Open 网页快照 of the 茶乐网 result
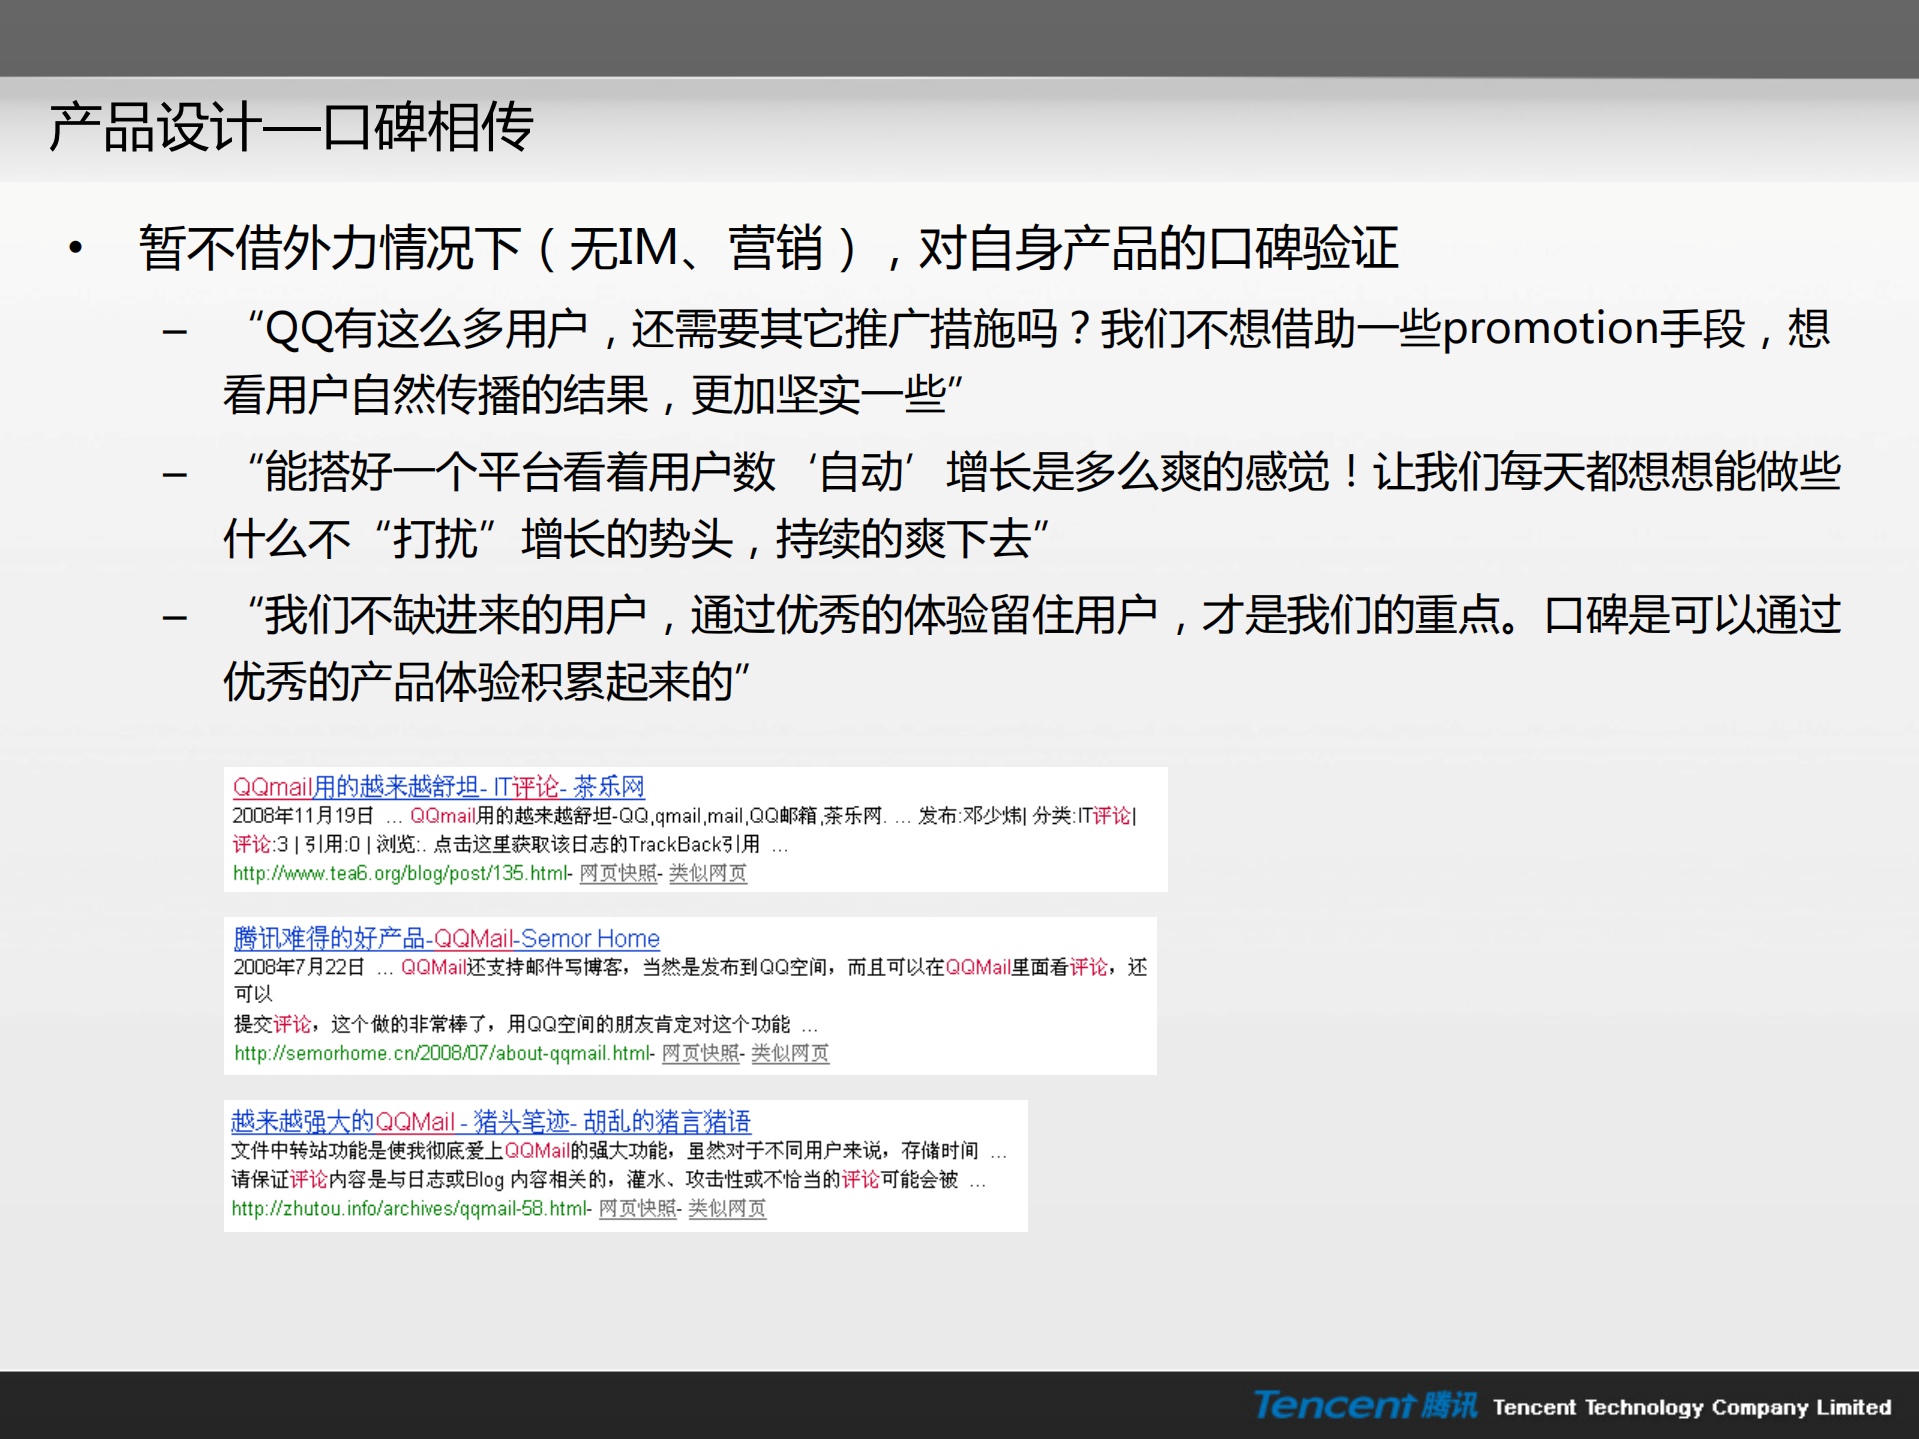Image resolution: width=1919 pixels, height=1439 pixels. pyautogui.click(x=616, y=872)
